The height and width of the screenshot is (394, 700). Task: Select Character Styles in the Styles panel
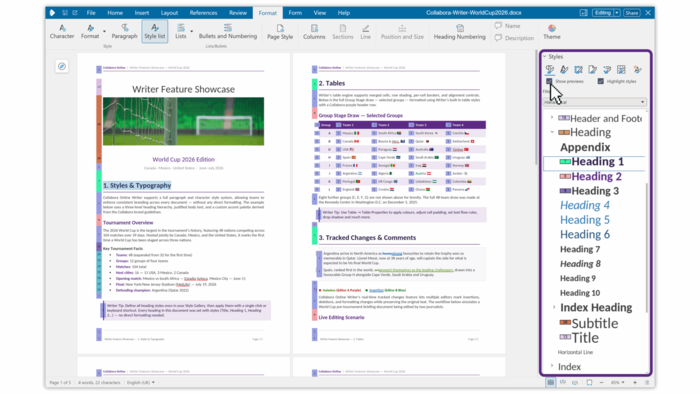pos(564,70)
